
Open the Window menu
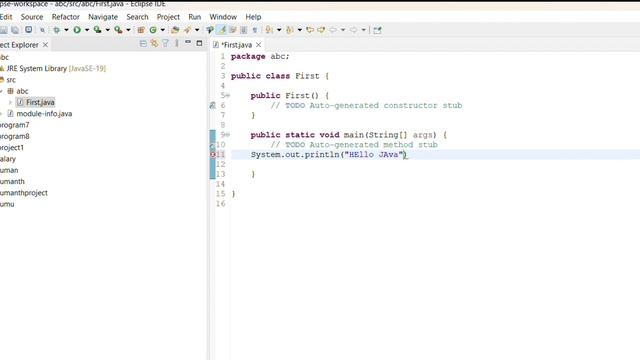pos(223,17)
